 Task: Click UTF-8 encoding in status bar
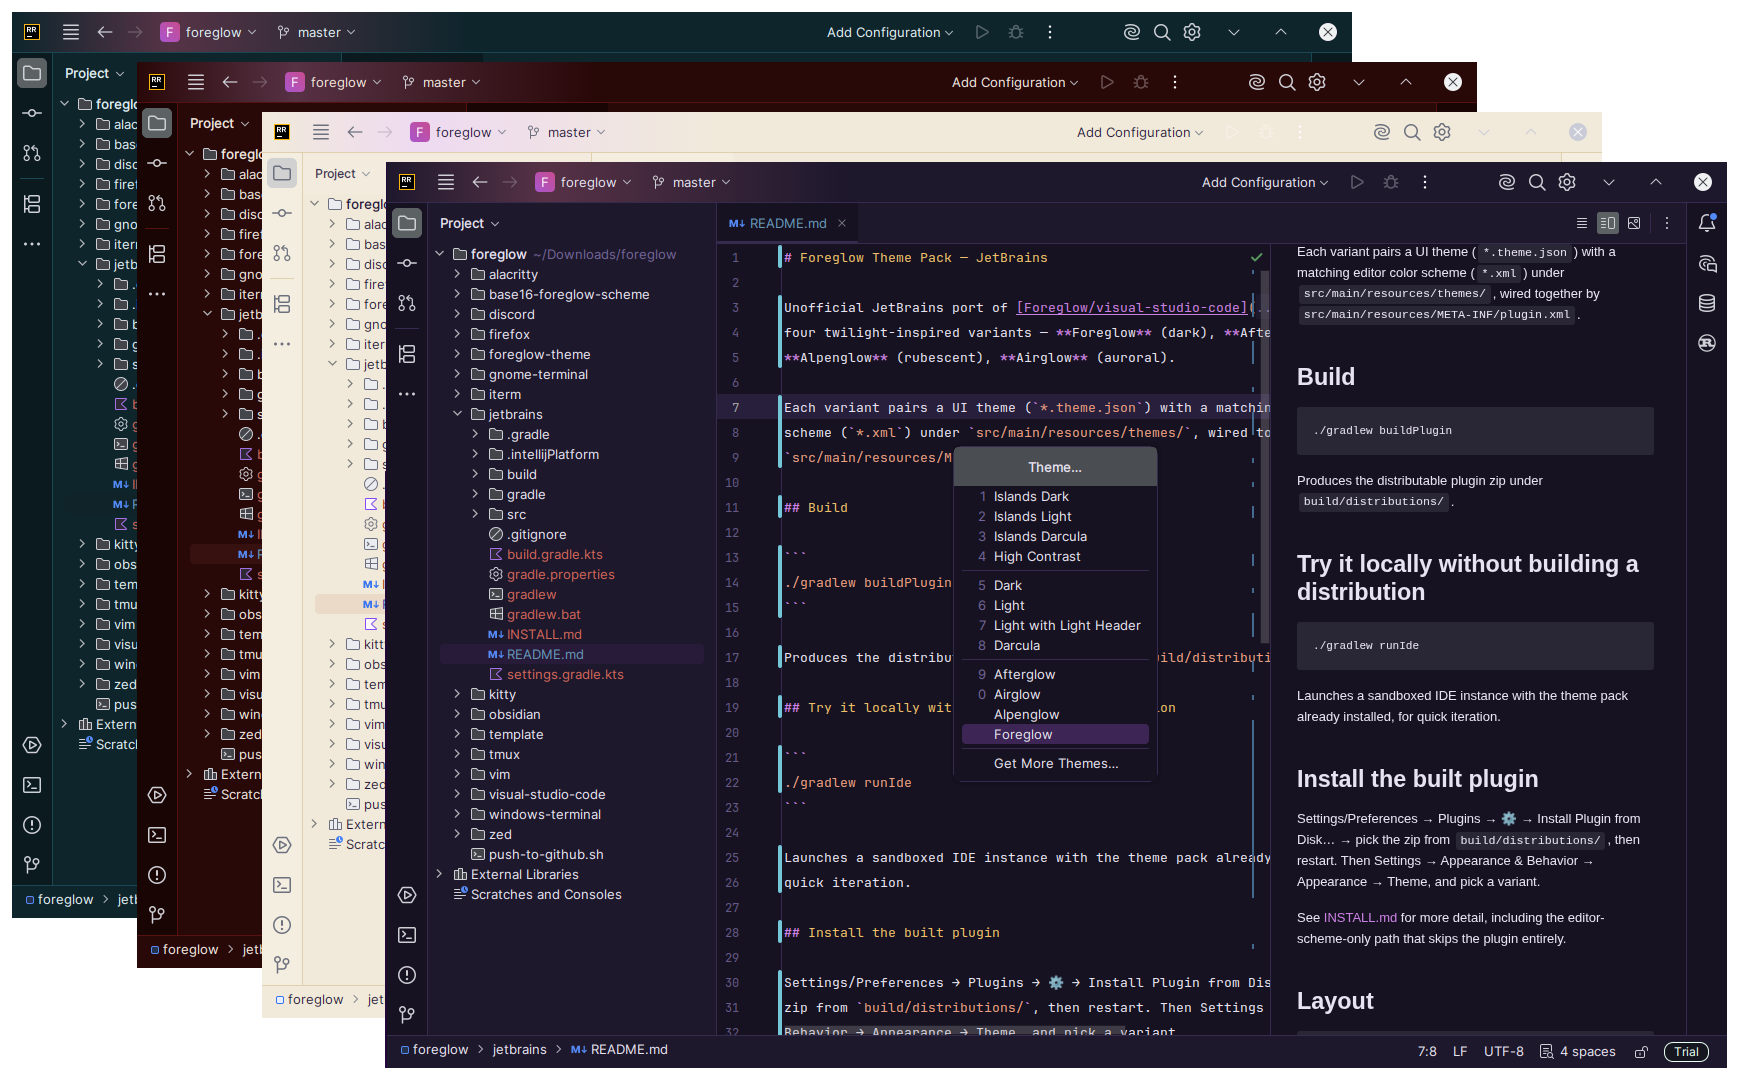[1503, 1052]
